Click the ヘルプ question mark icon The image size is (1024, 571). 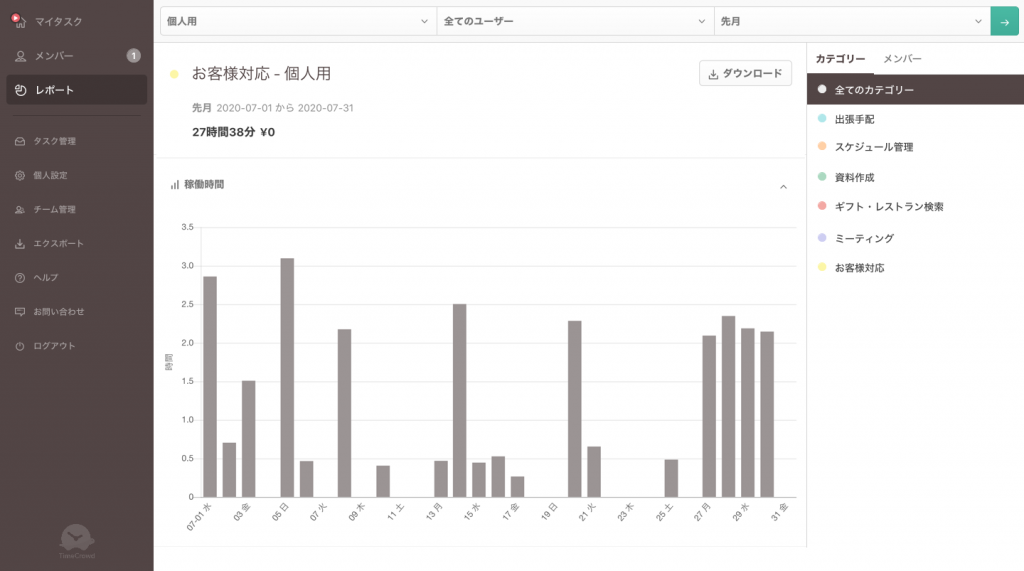(x=20, y=278)
